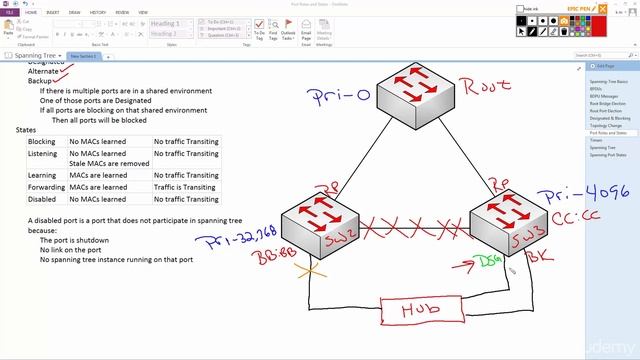Switch to the INSERT ribbon tab
Image resolution: width=640 pixels, height=360 pixels.
tap(53, 12)
